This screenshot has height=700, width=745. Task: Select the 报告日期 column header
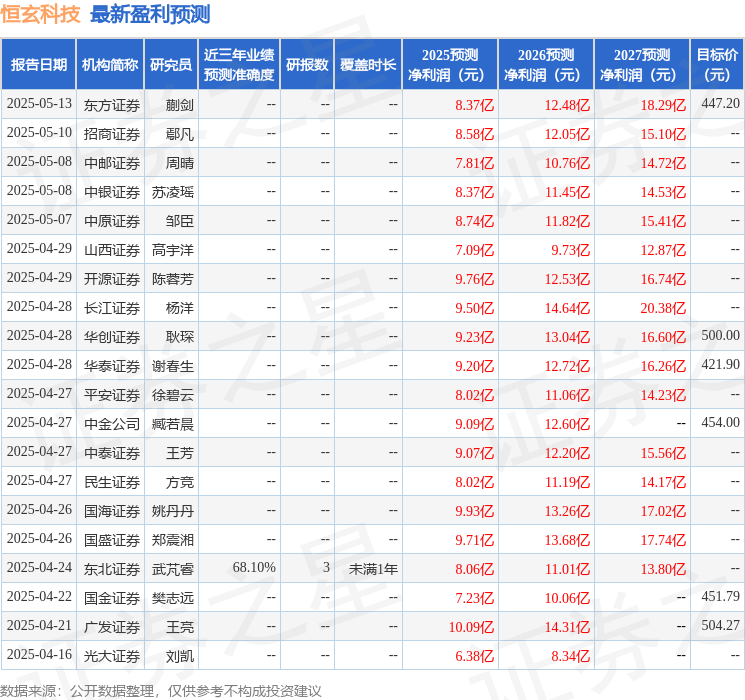[x=38, y=65]
